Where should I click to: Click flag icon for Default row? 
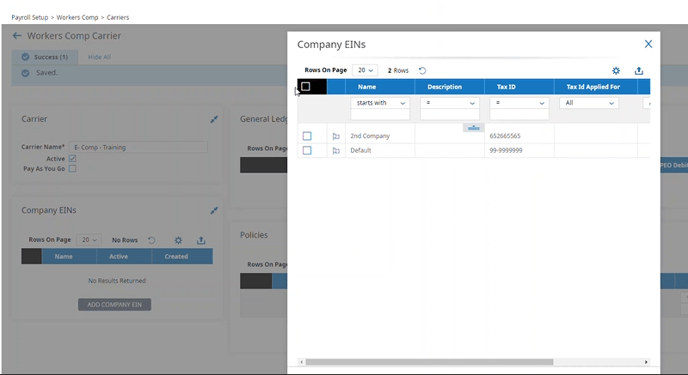(336, 151)
